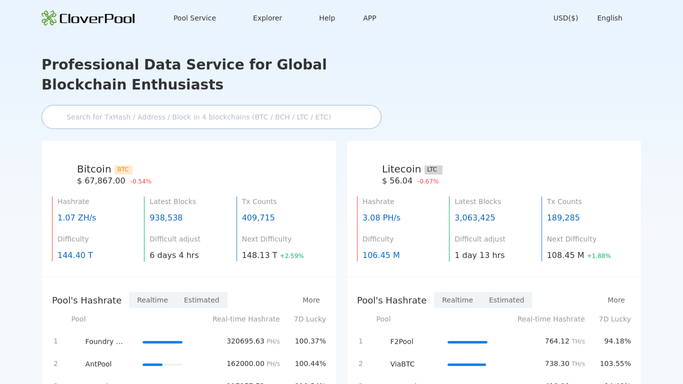This screenshot has height=384, width=683.
Task: Switch Litecoin pool hashrate to Estimated
Action: 506,300
